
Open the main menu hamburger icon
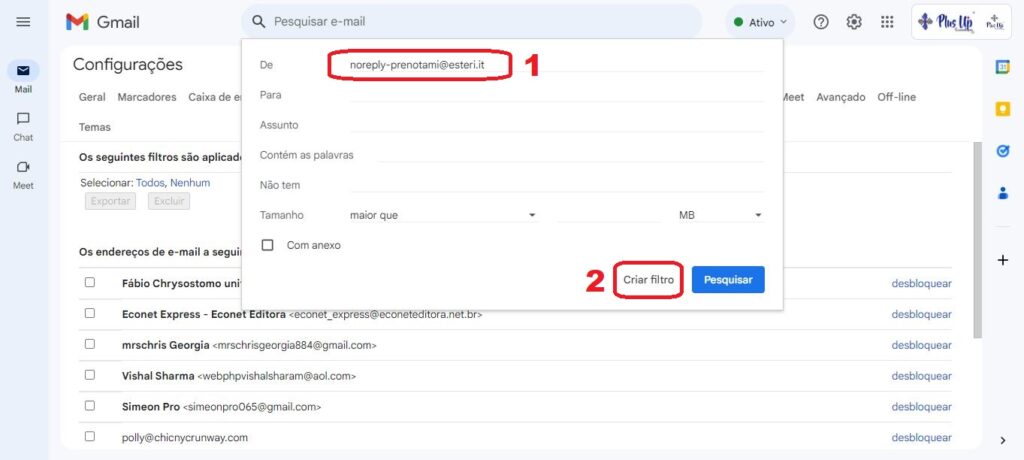(23, 22)
